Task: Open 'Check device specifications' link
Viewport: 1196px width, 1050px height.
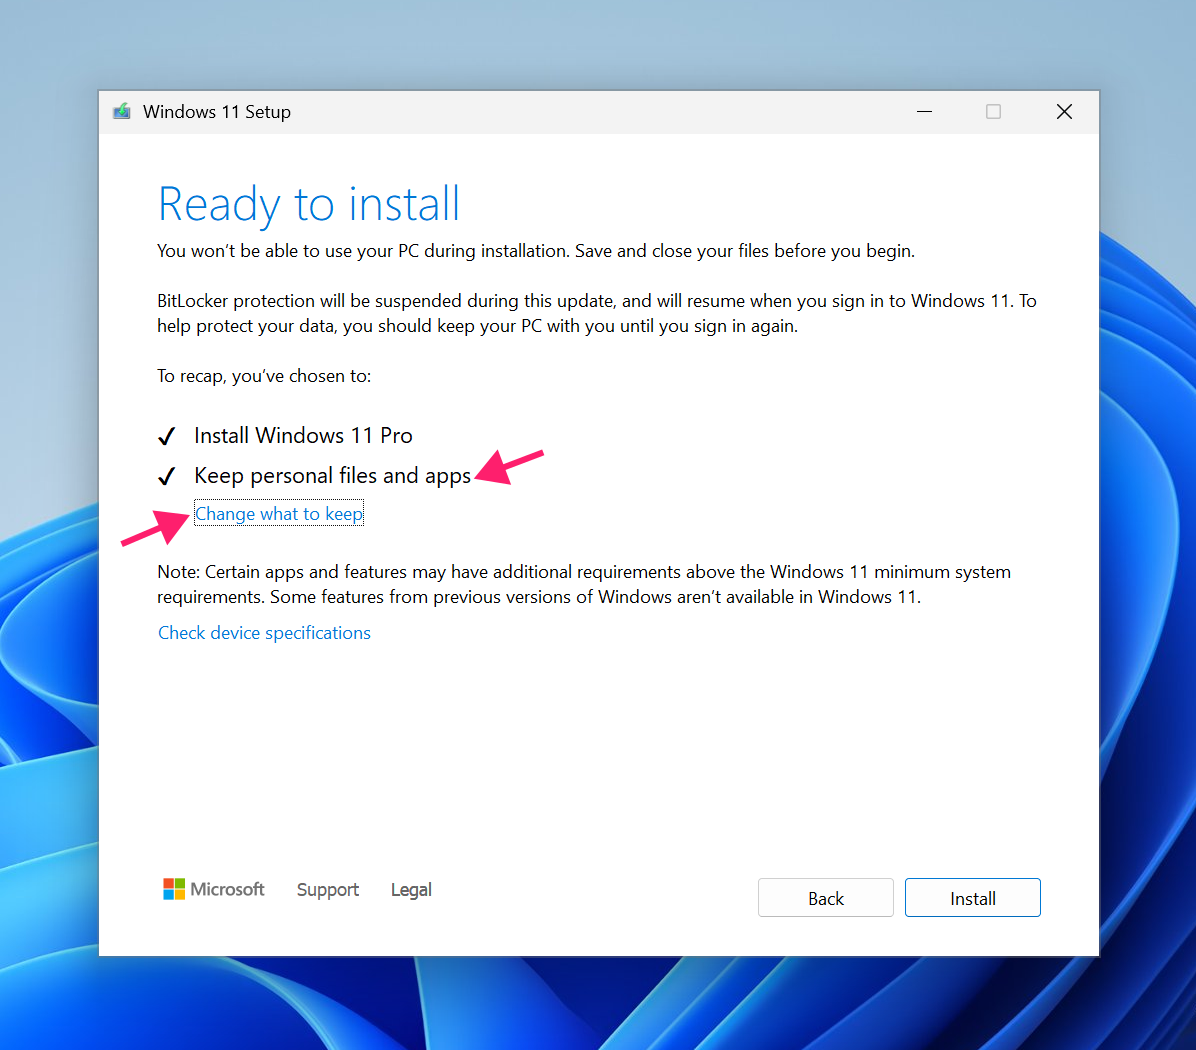Action: pos(264,632)
